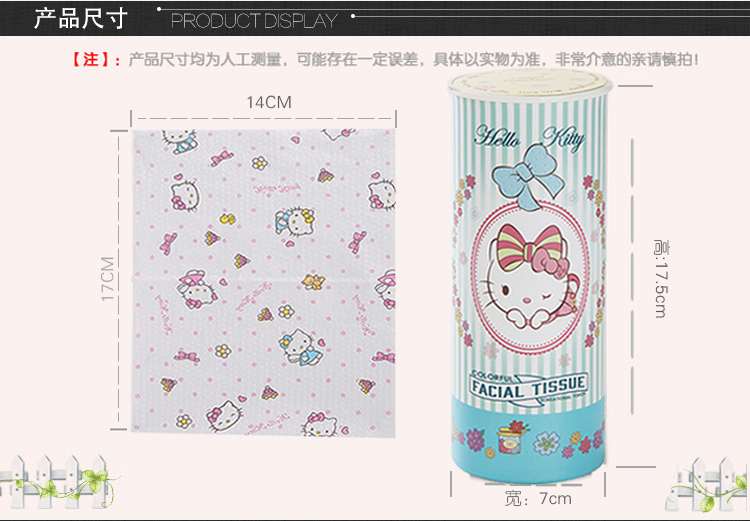Click the 宽: 7cm width label
This screenshot has width=750, height=521.
pyautogui.click(x=539, y=497)
